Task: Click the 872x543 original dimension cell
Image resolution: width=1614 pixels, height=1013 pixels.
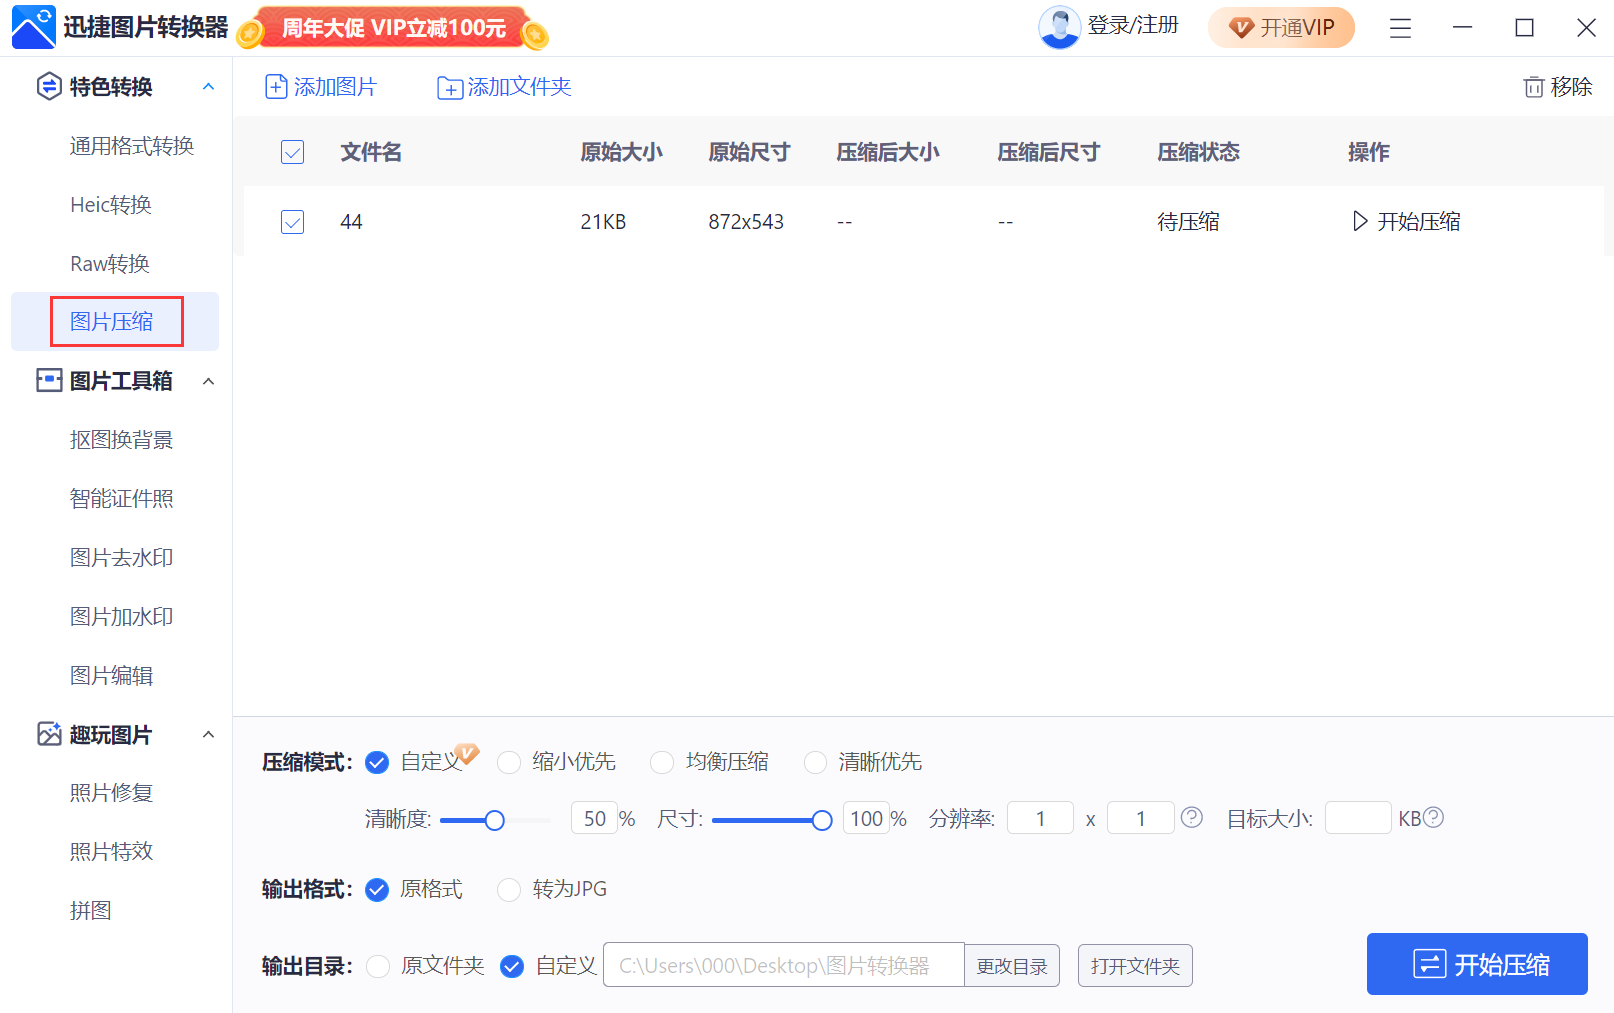Action: pyautogui.click(x=746, y=222)
